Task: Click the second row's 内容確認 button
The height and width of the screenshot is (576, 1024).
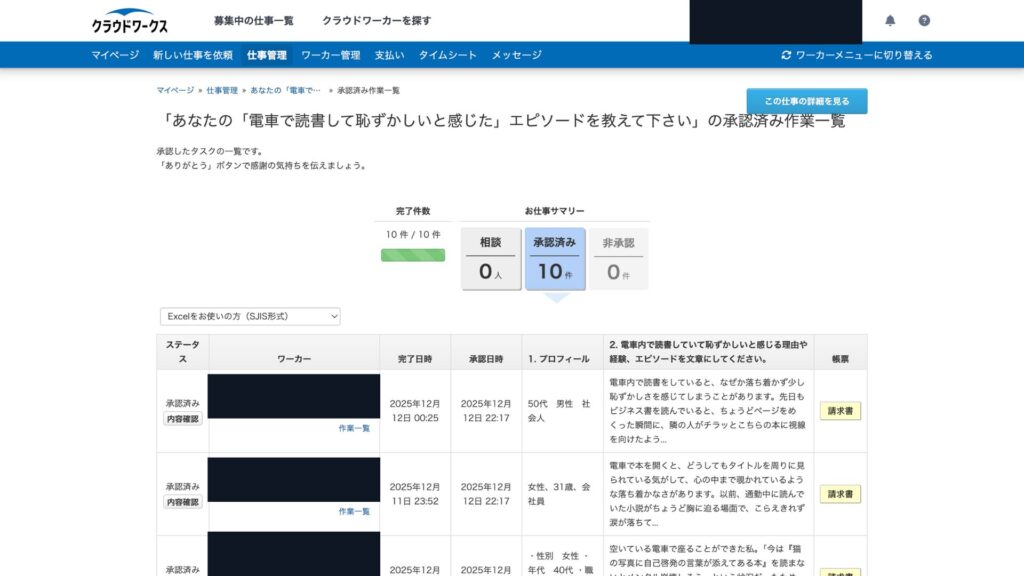Action: tap(183, 502)
